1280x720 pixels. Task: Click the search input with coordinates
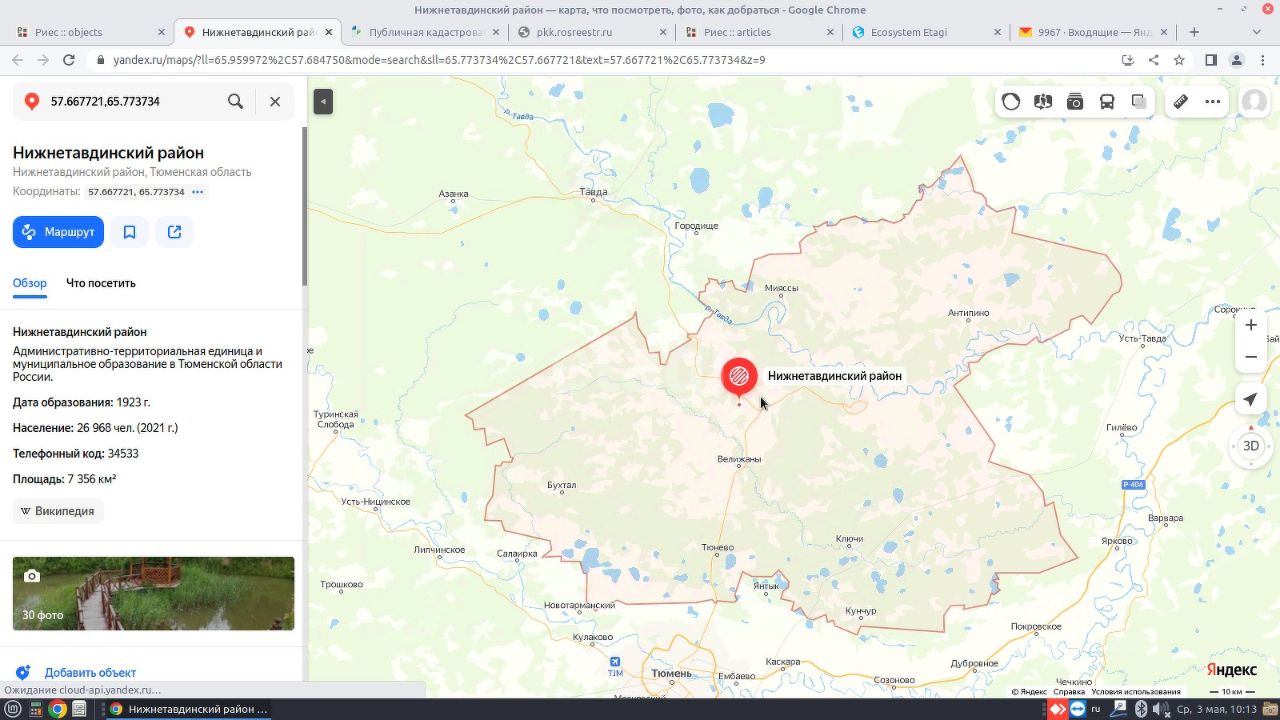tap(133, 101)
